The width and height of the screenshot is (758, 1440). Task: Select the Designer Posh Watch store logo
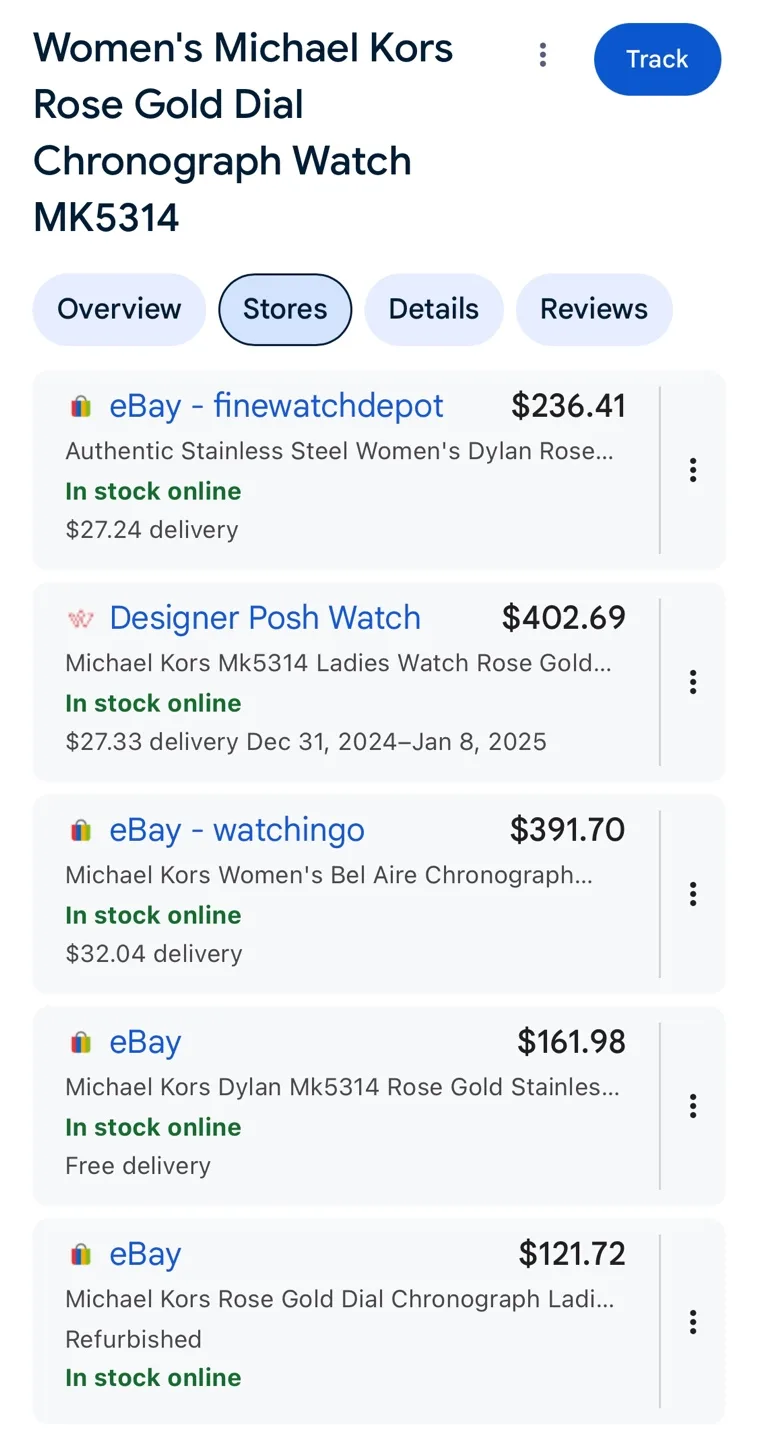click(x=81, y=618)
